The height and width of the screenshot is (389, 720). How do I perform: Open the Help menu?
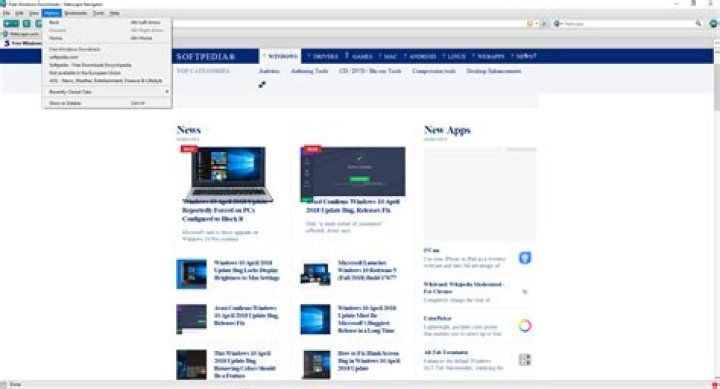click(114, 13)
